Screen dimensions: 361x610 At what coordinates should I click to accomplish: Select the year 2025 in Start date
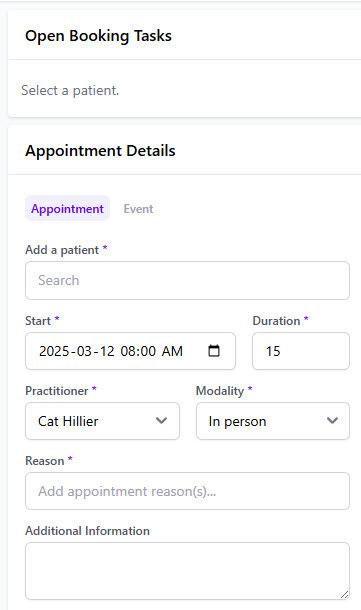coord(54,351)
